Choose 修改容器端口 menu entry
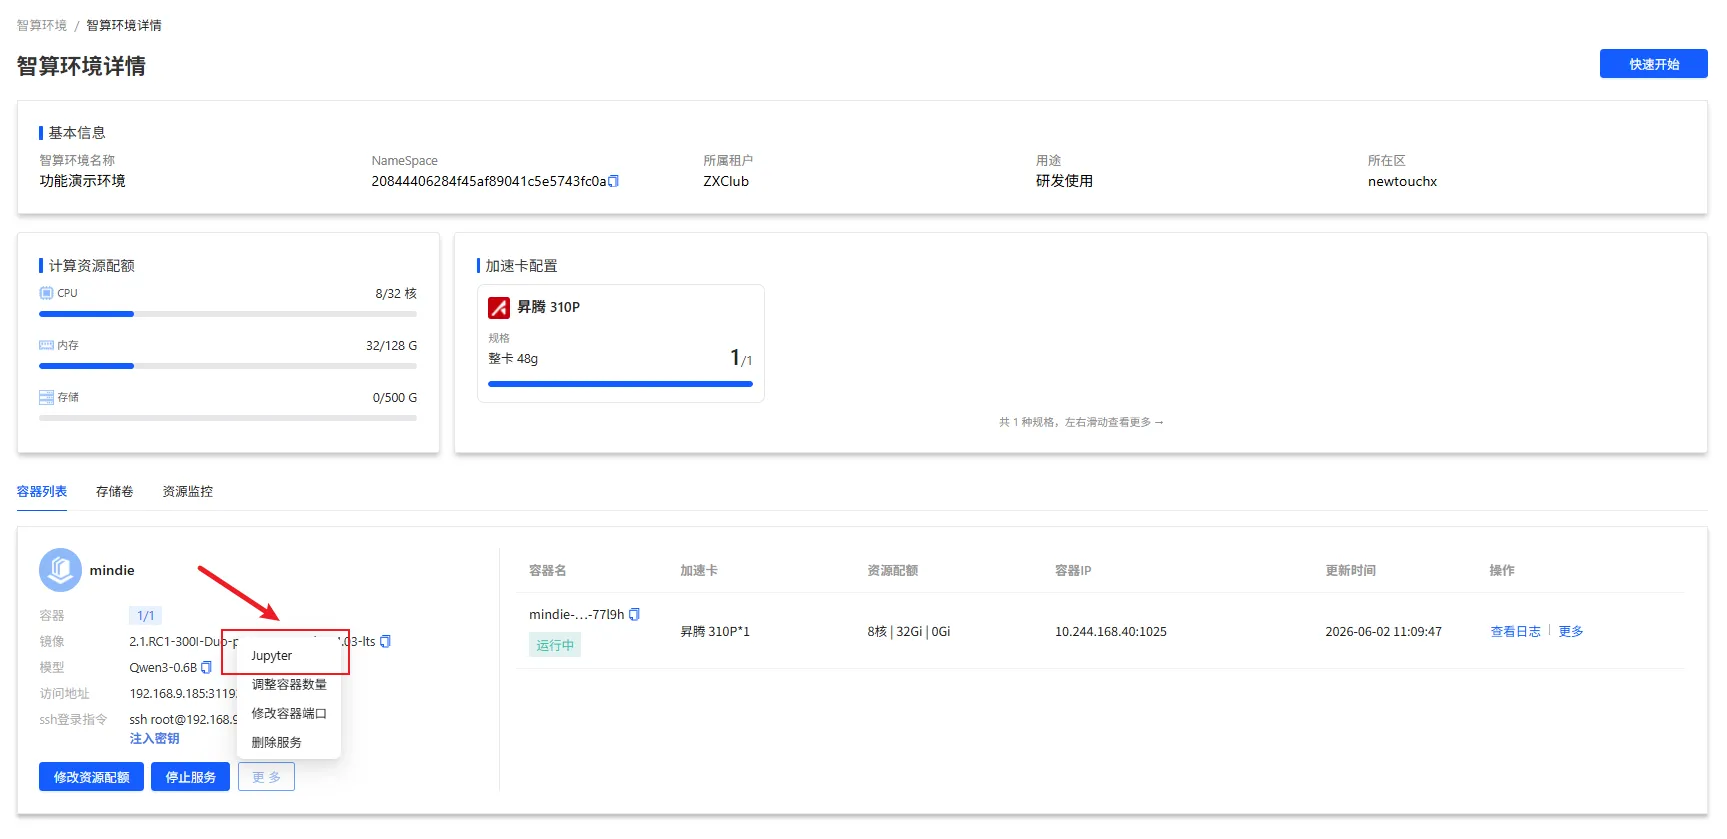The height and width of the screenshot is (839, 1727). point(289,714)
